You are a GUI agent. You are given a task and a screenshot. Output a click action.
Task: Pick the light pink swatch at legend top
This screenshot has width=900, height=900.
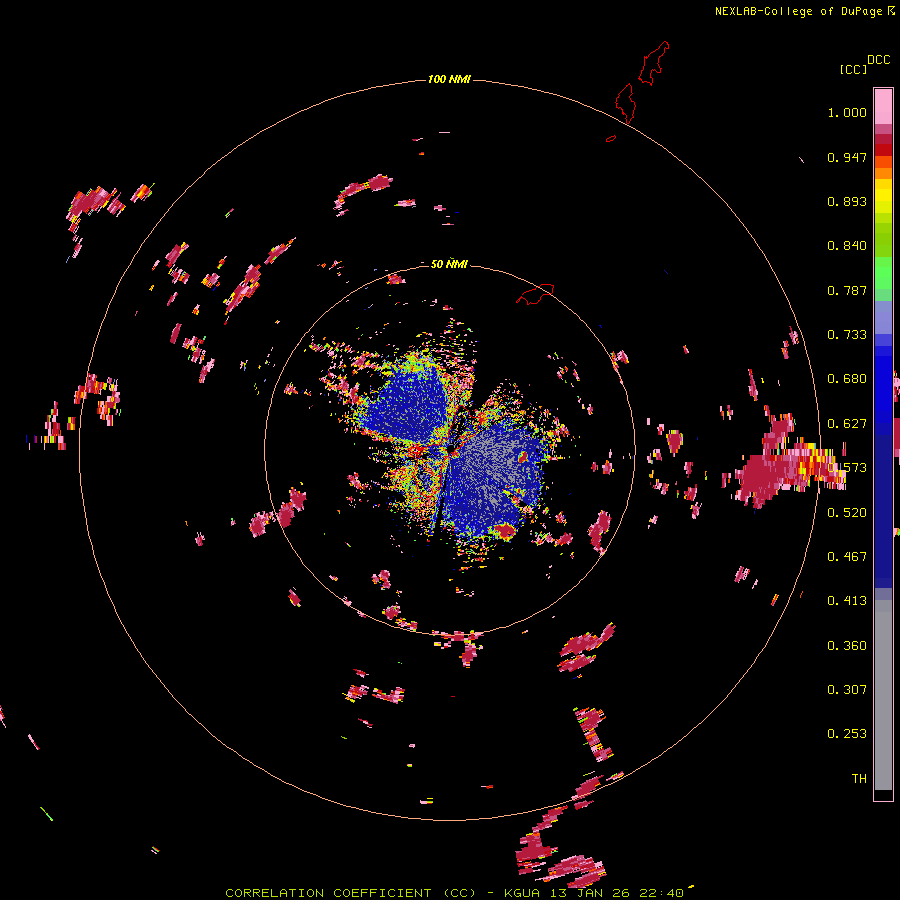tap(883, 106)
